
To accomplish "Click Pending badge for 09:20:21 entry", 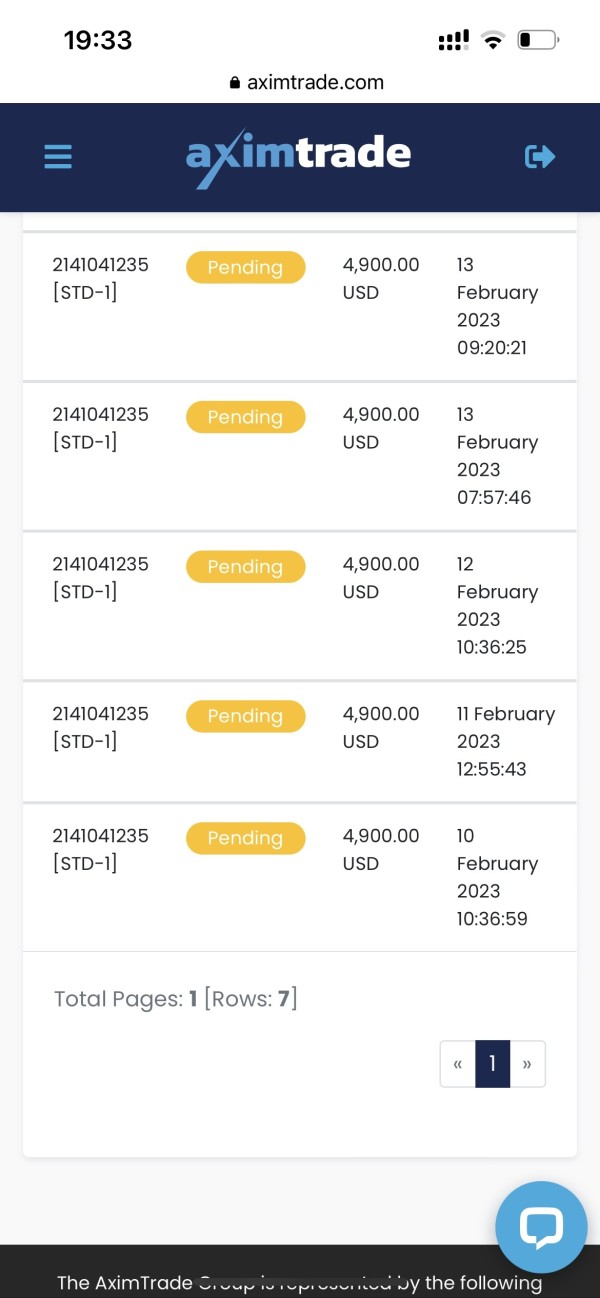I will click(245, 267).
